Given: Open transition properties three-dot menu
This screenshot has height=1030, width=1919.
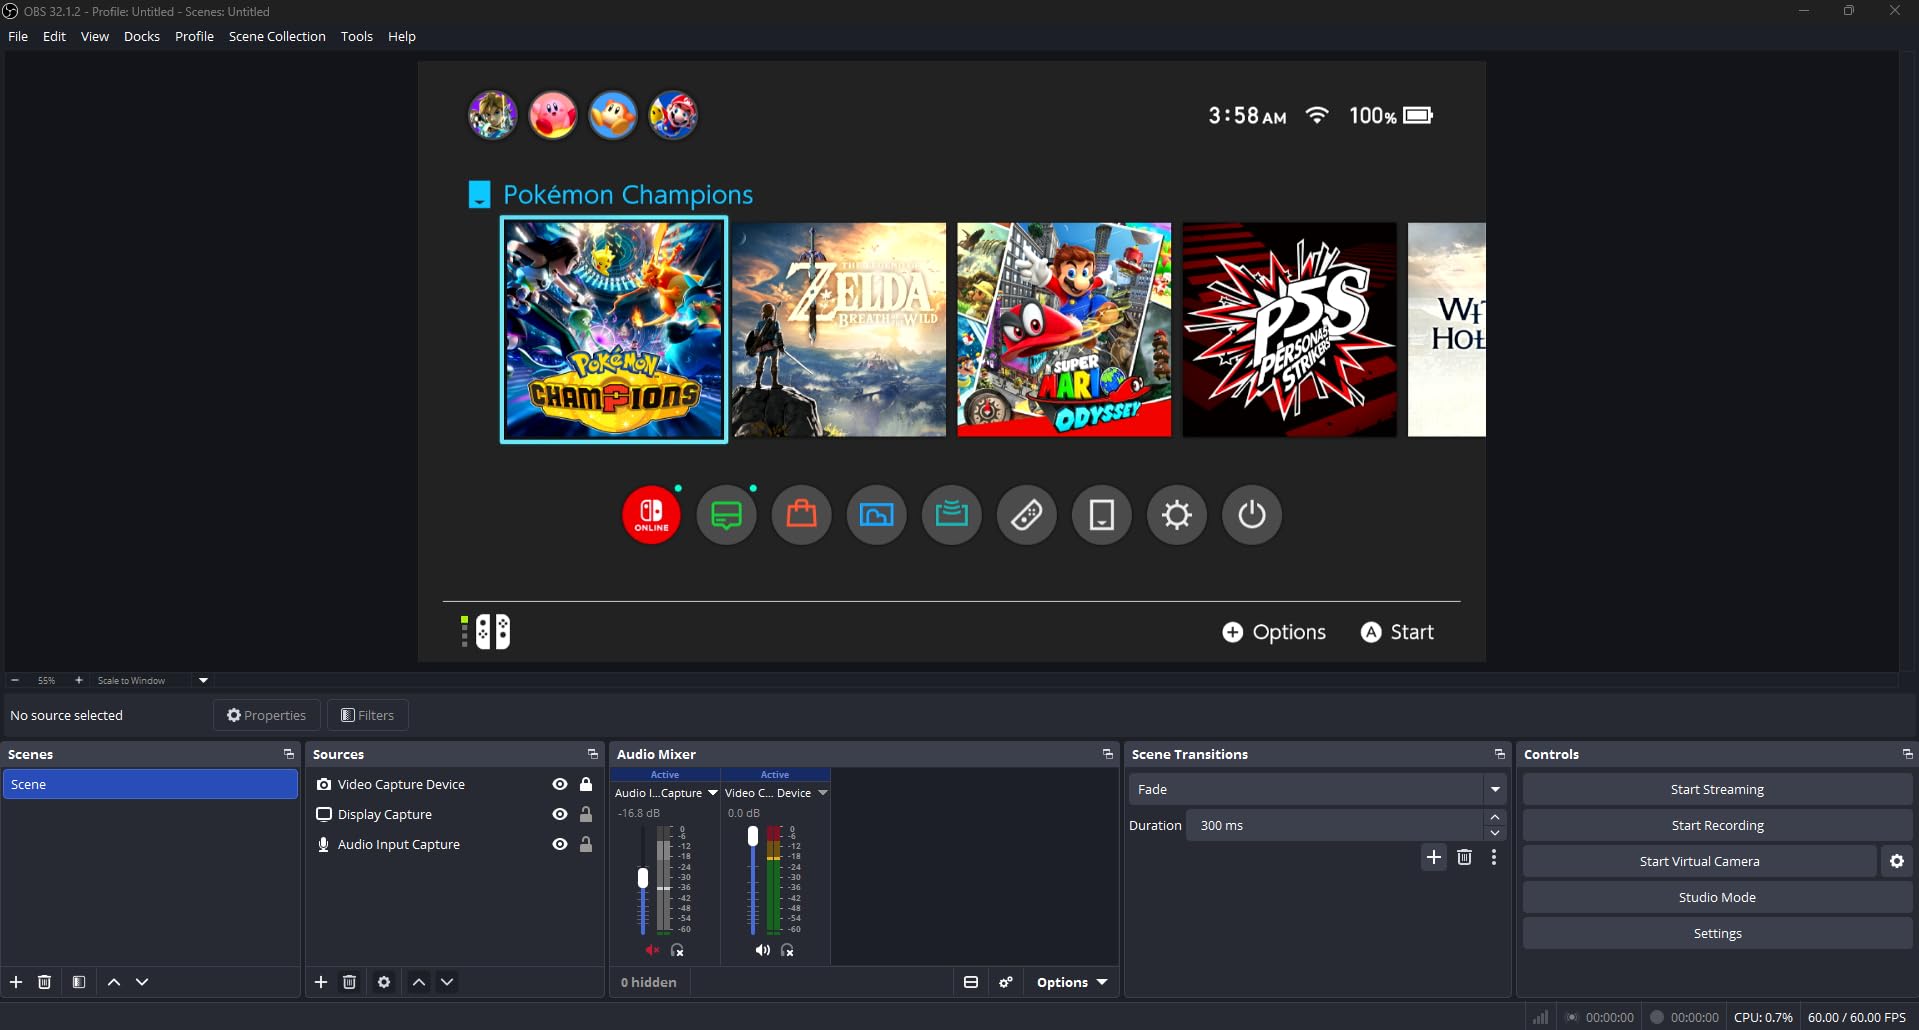Looking at the screenshot, I should 1494,857.
